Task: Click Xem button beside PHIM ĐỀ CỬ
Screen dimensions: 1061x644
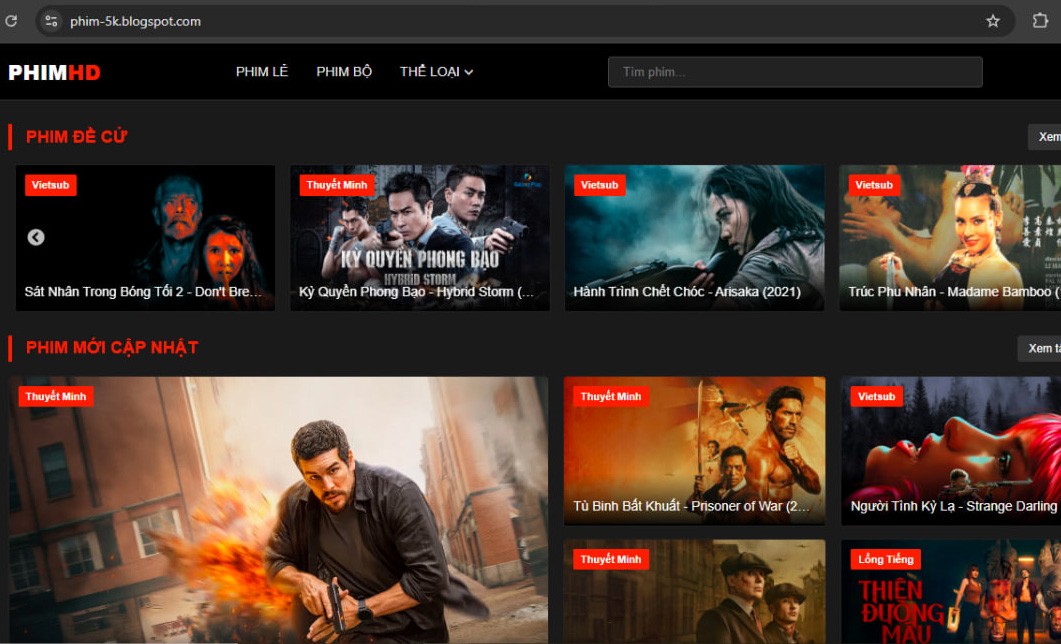Action: point(1045,137)
